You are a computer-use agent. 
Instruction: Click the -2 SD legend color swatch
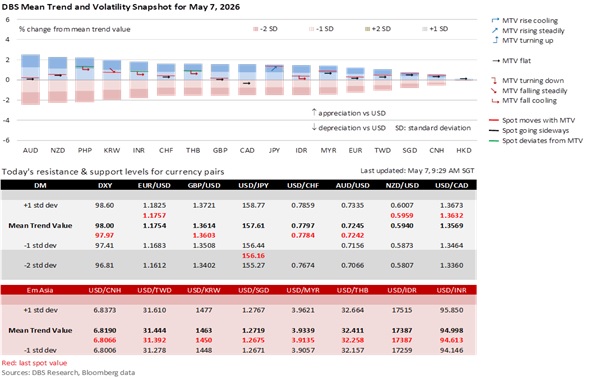255,29
